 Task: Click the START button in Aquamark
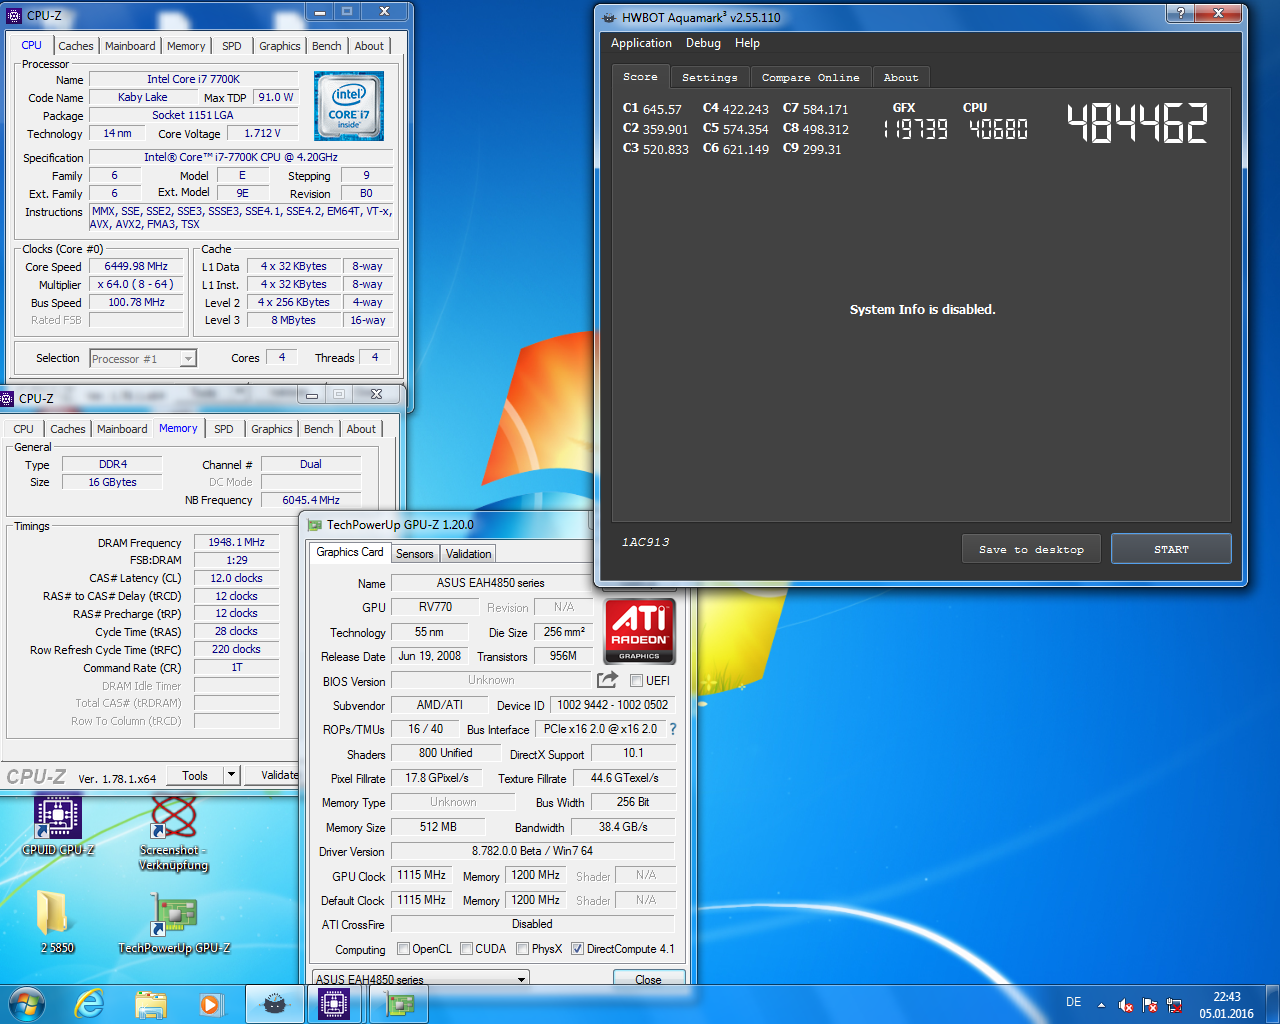coord(1171,549)
